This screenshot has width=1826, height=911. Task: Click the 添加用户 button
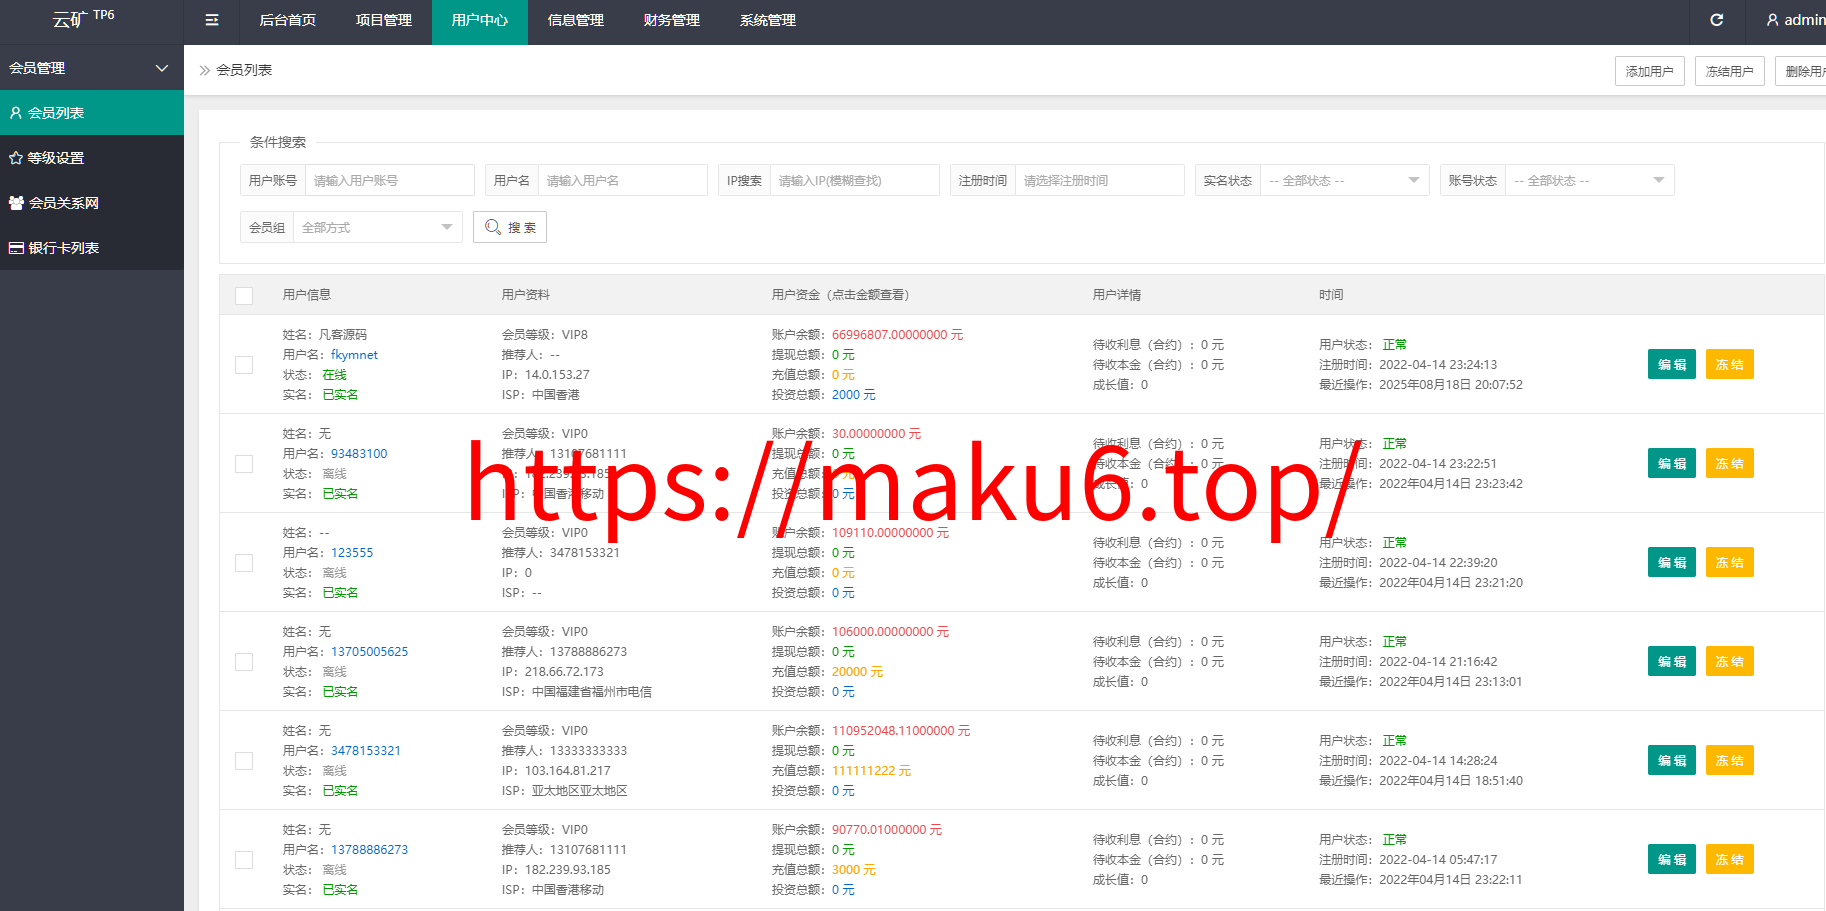(x=1650, y=71)
